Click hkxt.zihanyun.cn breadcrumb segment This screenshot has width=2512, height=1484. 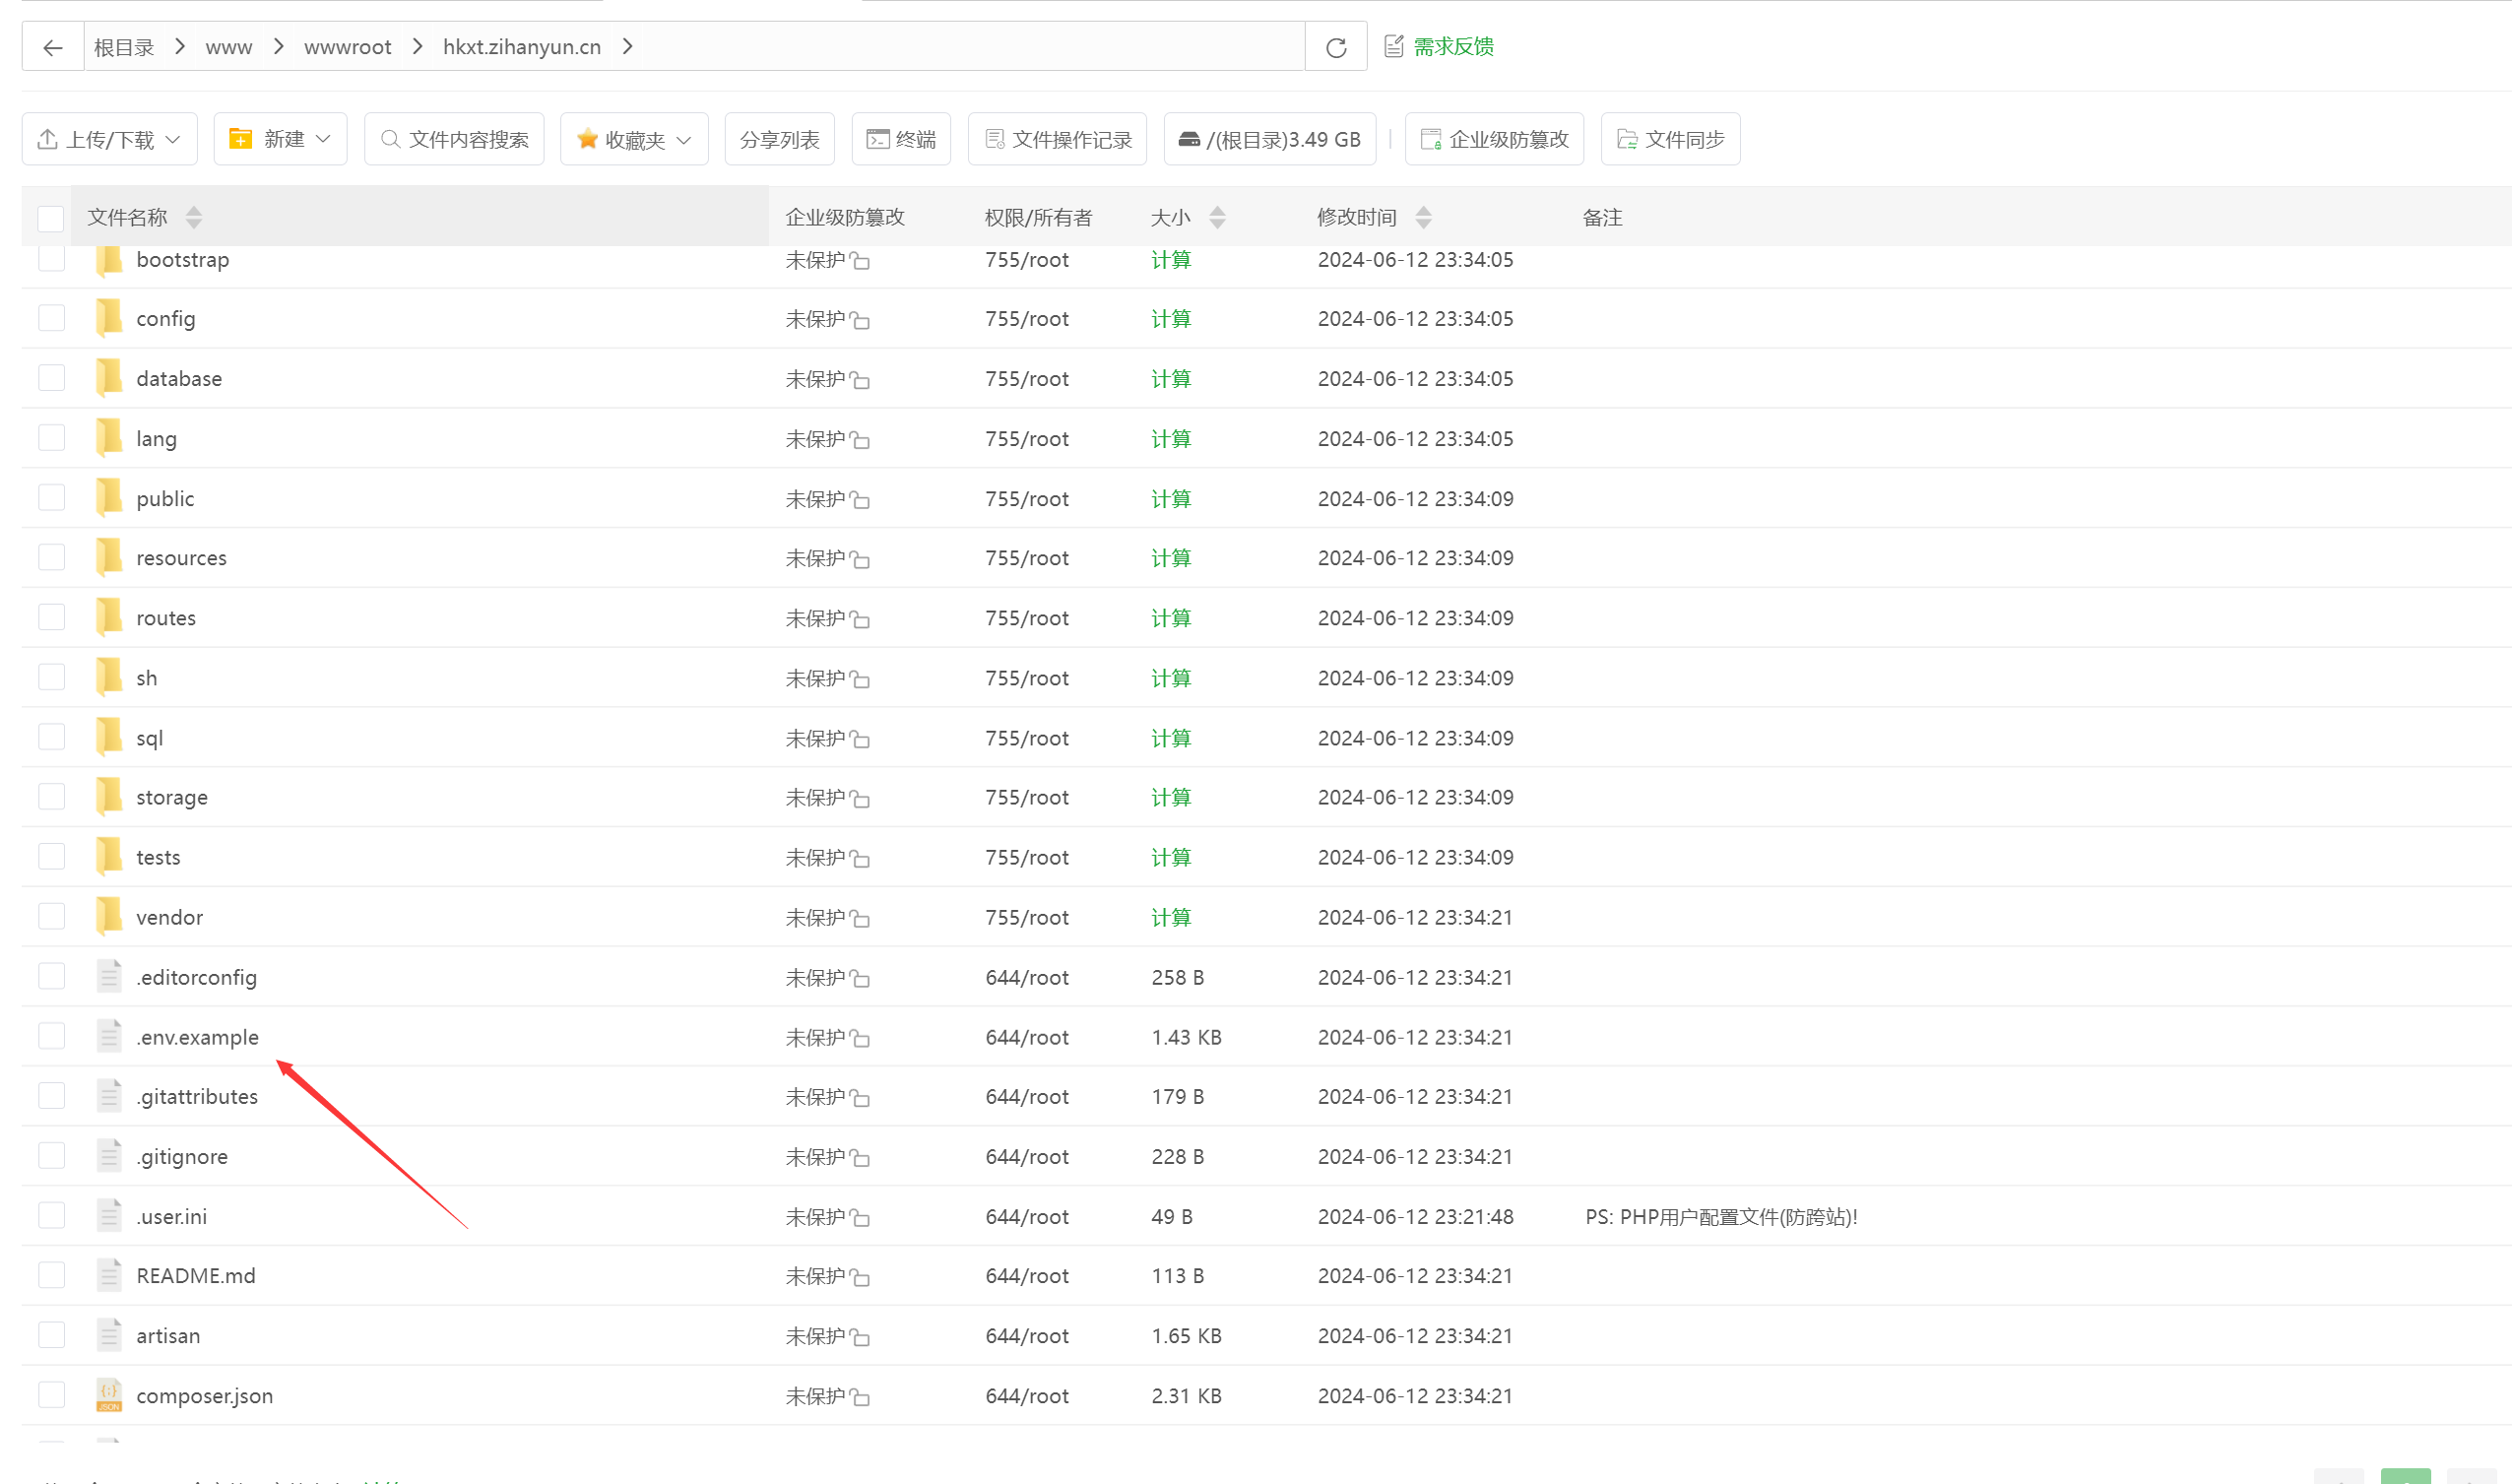(522, 47)
